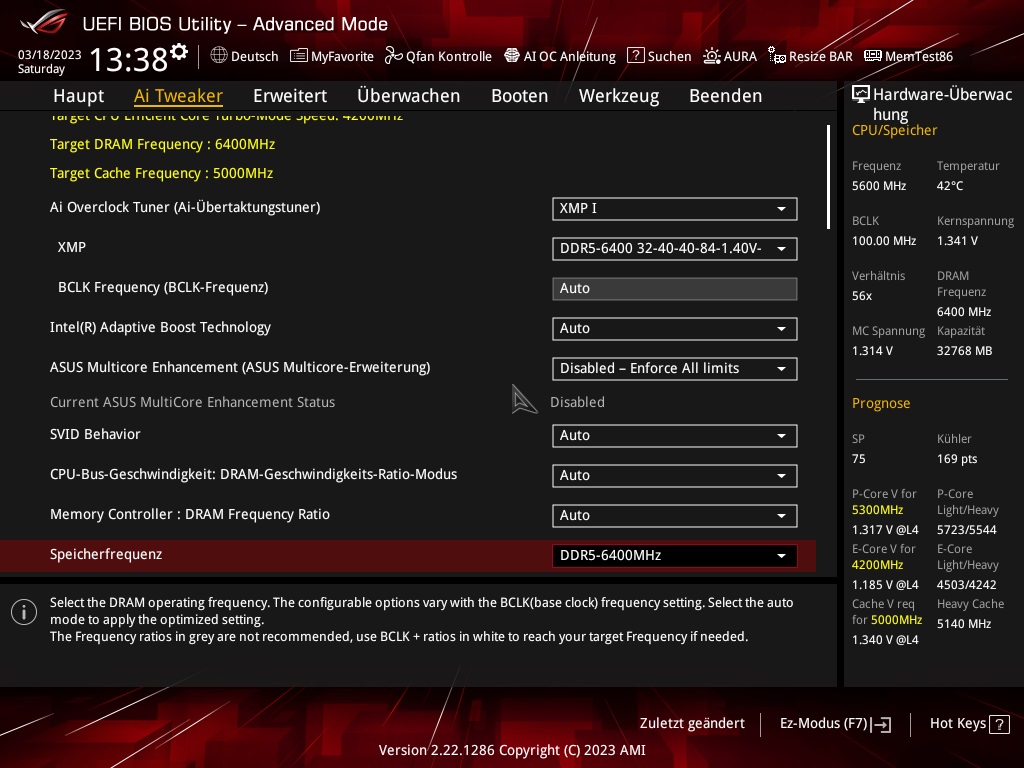The width and height of the screenshot is (1024, 768).
Task: Open AI OC Anleitung brain icon
Action: coord(512,56)
